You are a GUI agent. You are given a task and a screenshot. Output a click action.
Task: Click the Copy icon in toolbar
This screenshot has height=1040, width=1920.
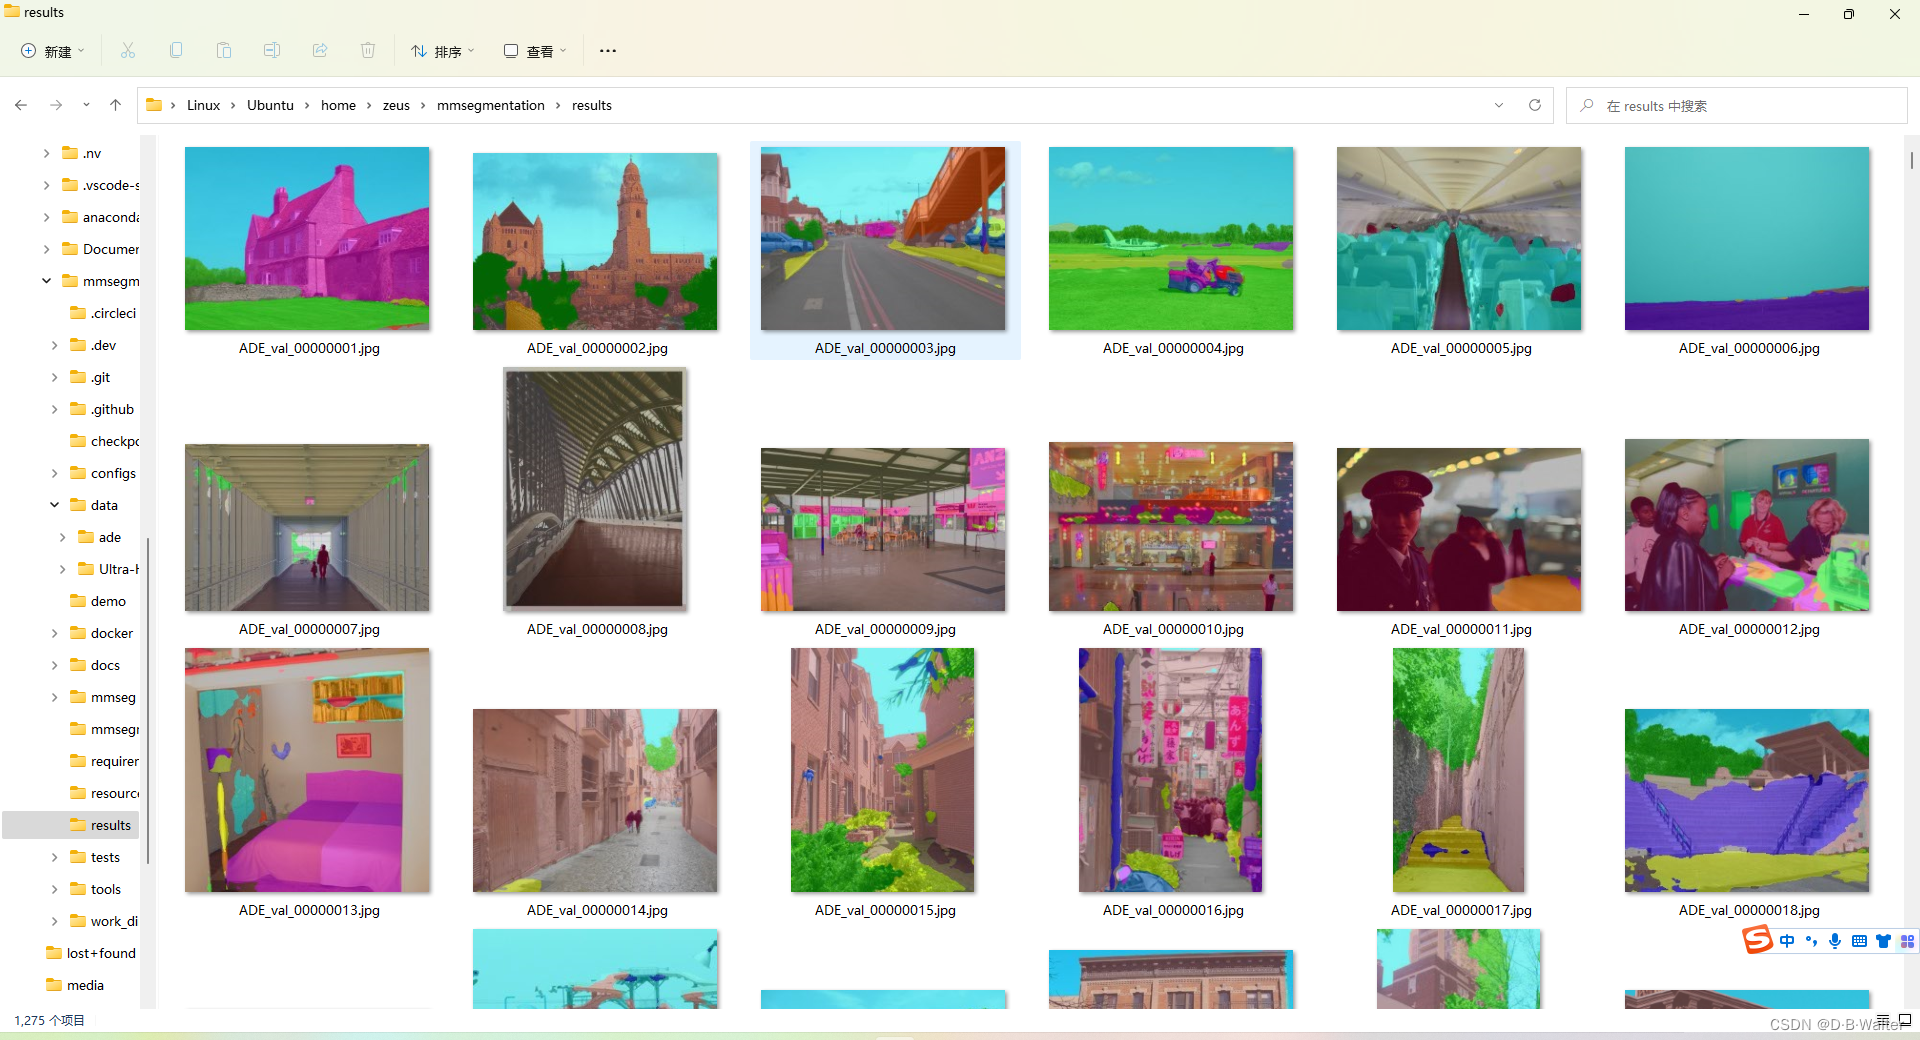176,51
